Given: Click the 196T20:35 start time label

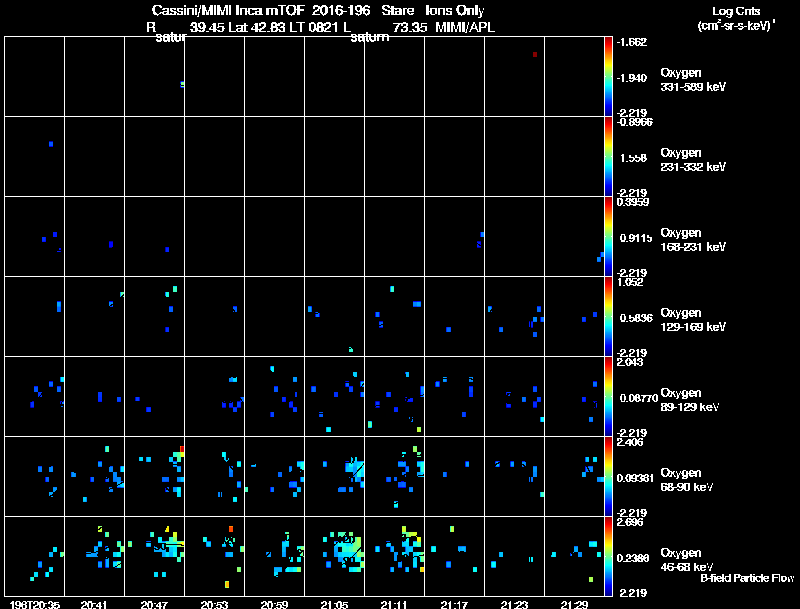Looking at the screenshot, I should [34, 605].
